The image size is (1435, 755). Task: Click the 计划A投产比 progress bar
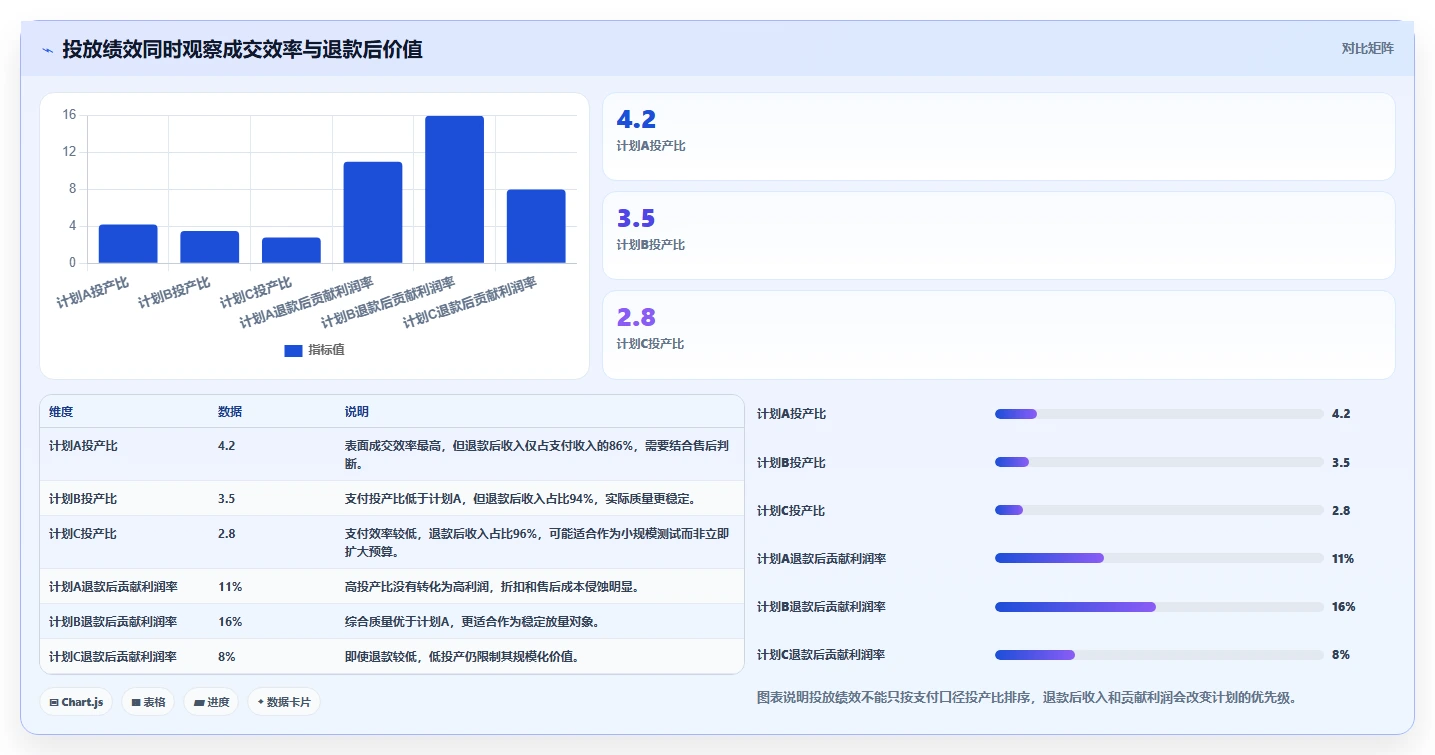[x=1159, y=414]
